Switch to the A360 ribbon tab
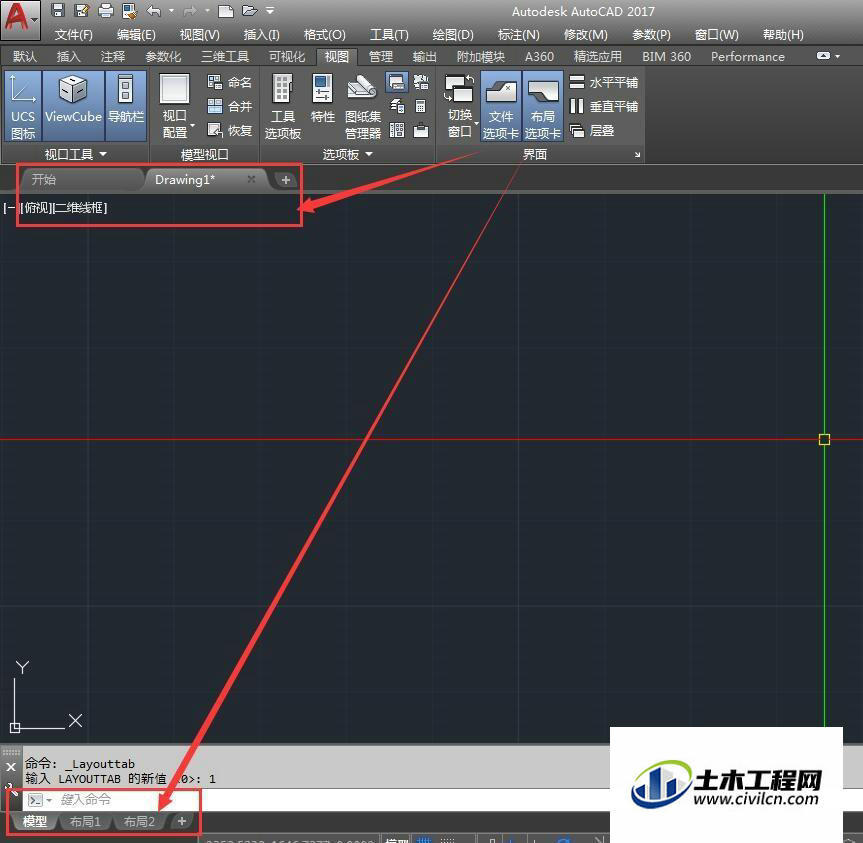The width and height of the screenshot is (863, 843). (539, 57)
